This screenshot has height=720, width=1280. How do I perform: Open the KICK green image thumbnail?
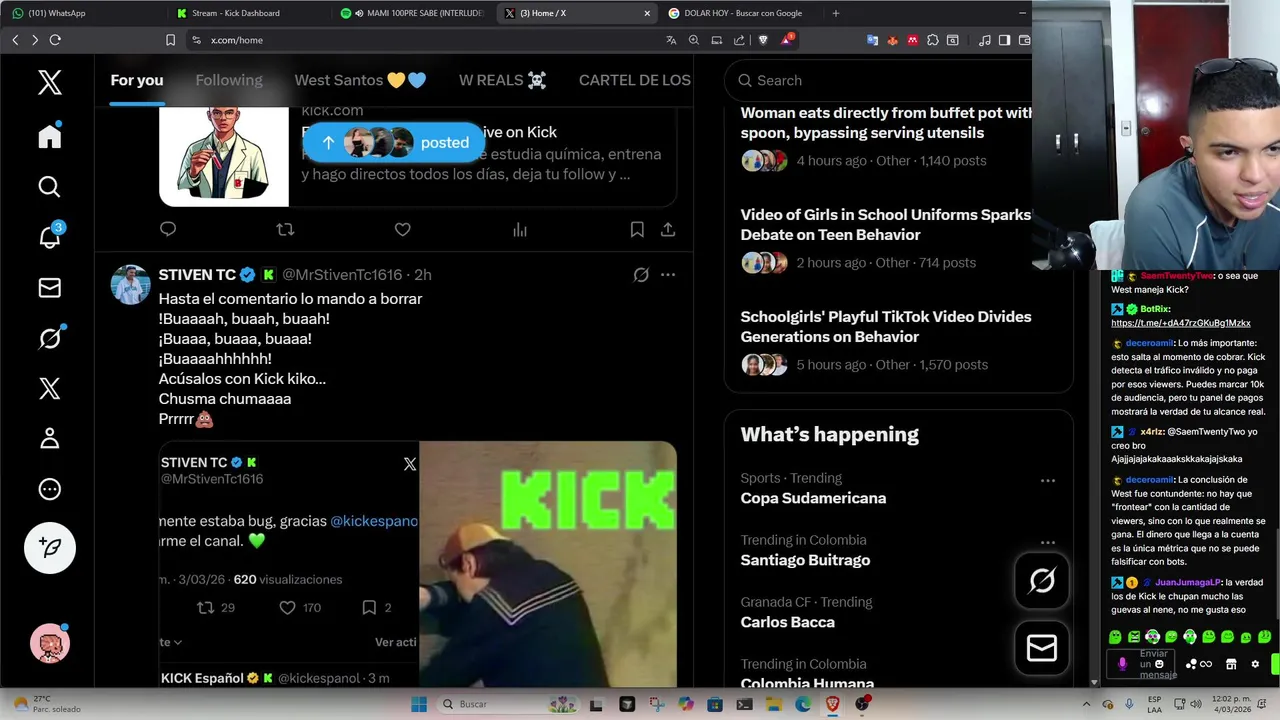(x=548, y=564)
